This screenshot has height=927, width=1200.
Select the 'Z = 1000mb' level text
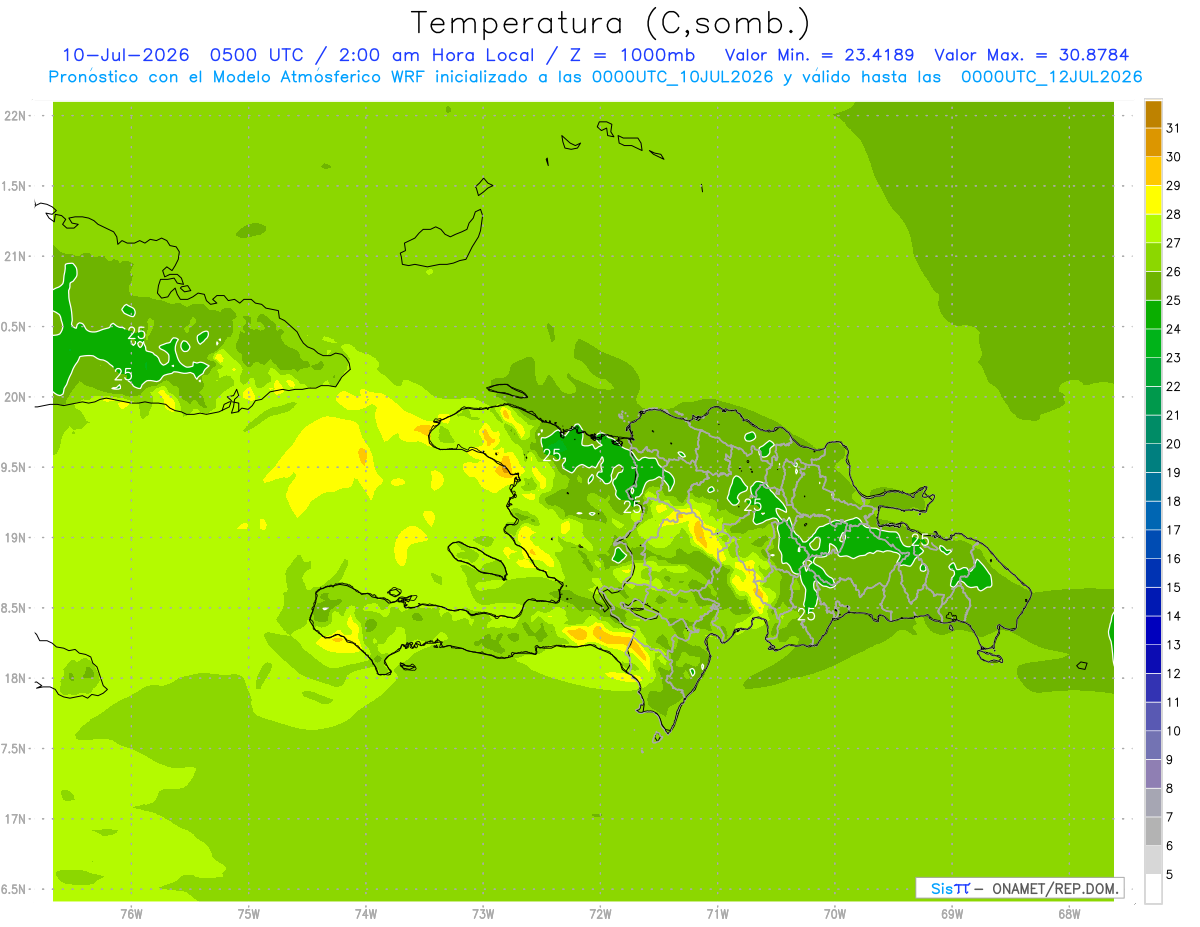(x=631, y=55)
